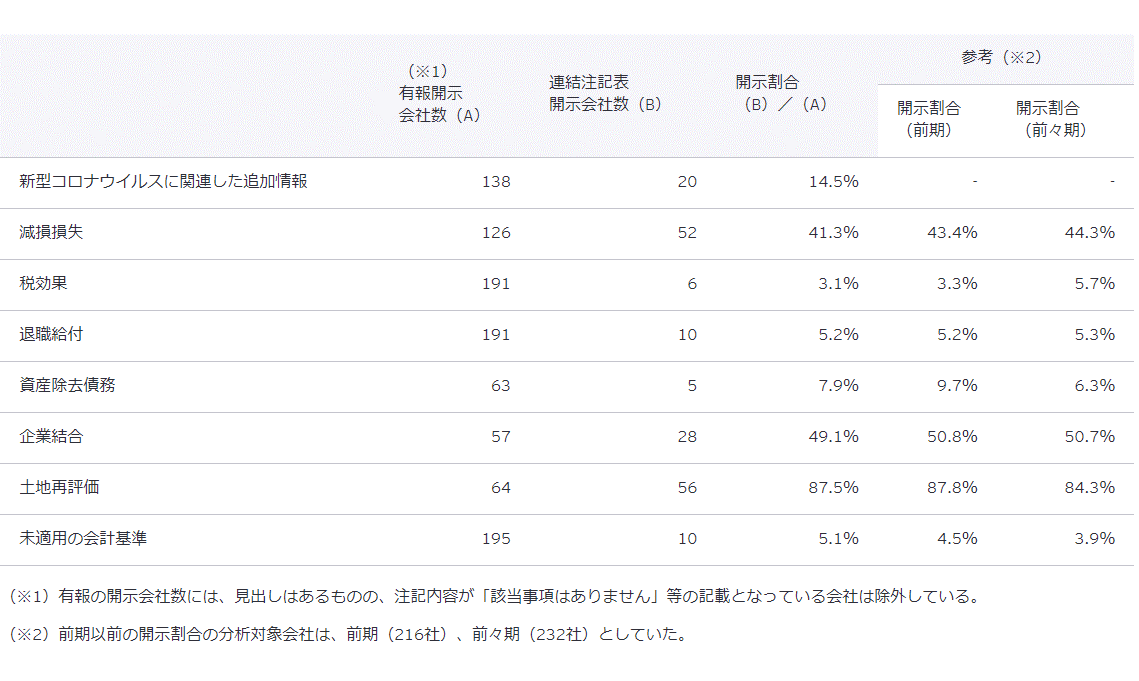The width and height of the screenshot is (1139, 681).
Task: Click the 87.5% cell for 土地再評価
Action: (833, 487)
